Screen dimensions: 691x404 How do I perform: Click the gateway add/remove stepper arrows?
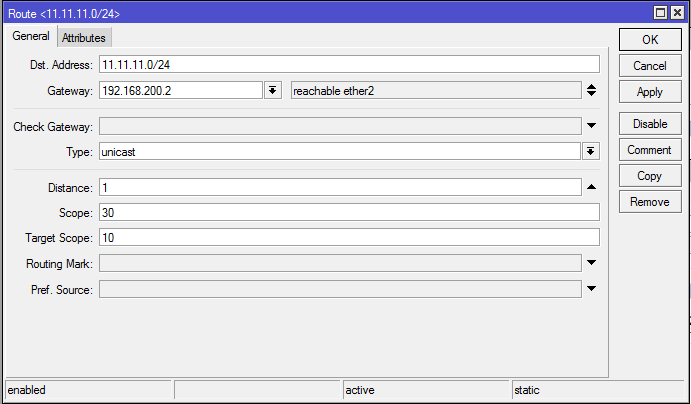[591, 91]
